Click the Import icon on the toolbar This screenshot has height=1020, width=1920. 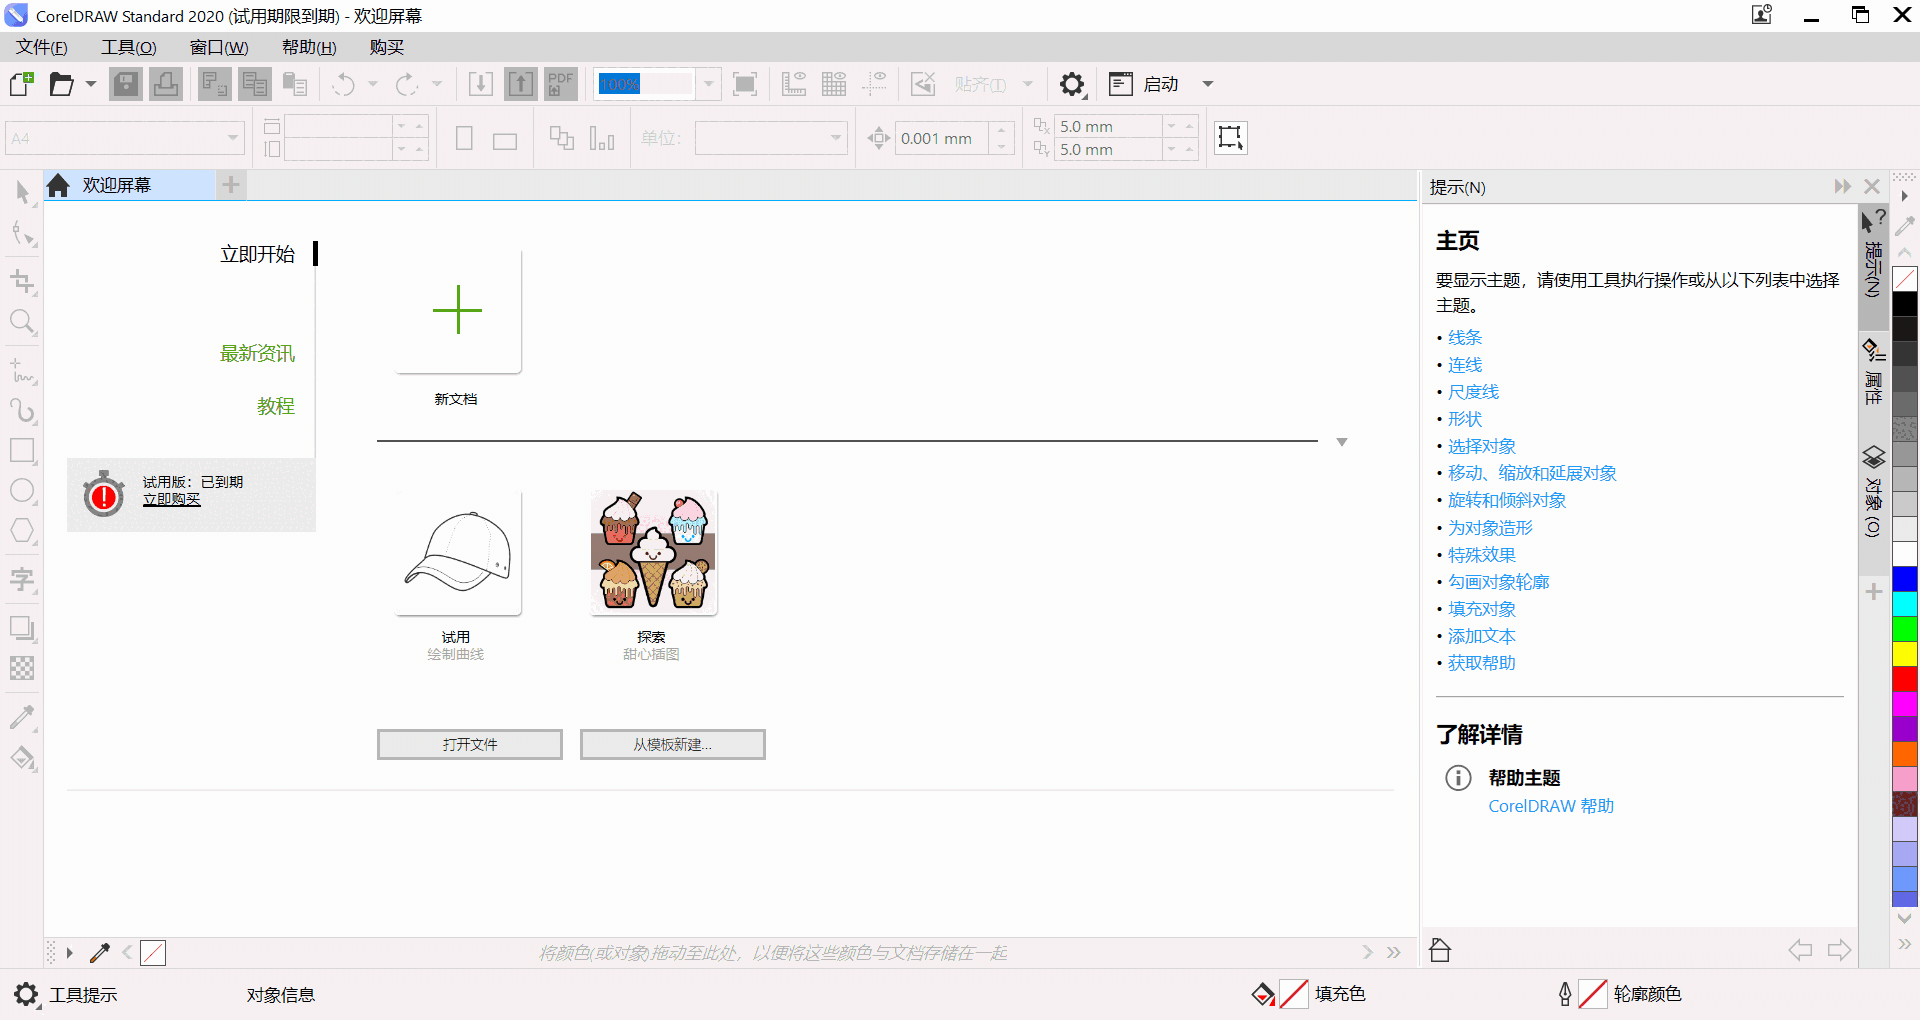480,84
